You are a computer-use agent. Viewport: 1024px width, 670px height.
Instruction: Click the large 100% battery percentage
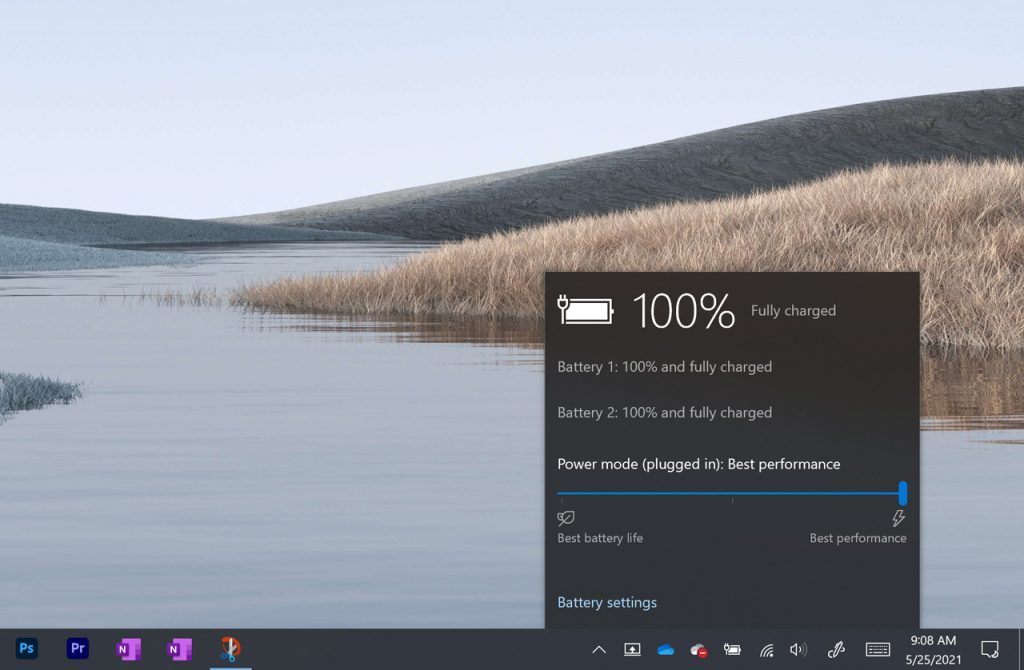(x=684, y=311)
